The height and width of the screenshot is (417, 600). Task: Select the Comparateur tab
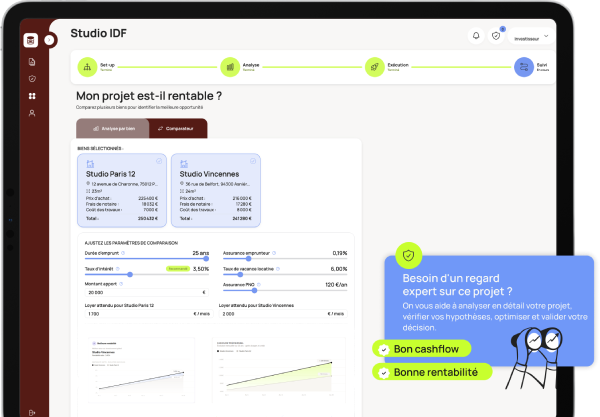[x=176, y=129]
